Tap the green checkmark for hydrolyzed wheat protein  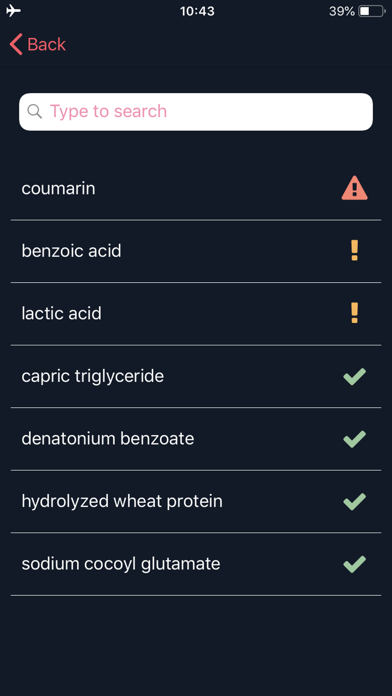tap(354, 502)
